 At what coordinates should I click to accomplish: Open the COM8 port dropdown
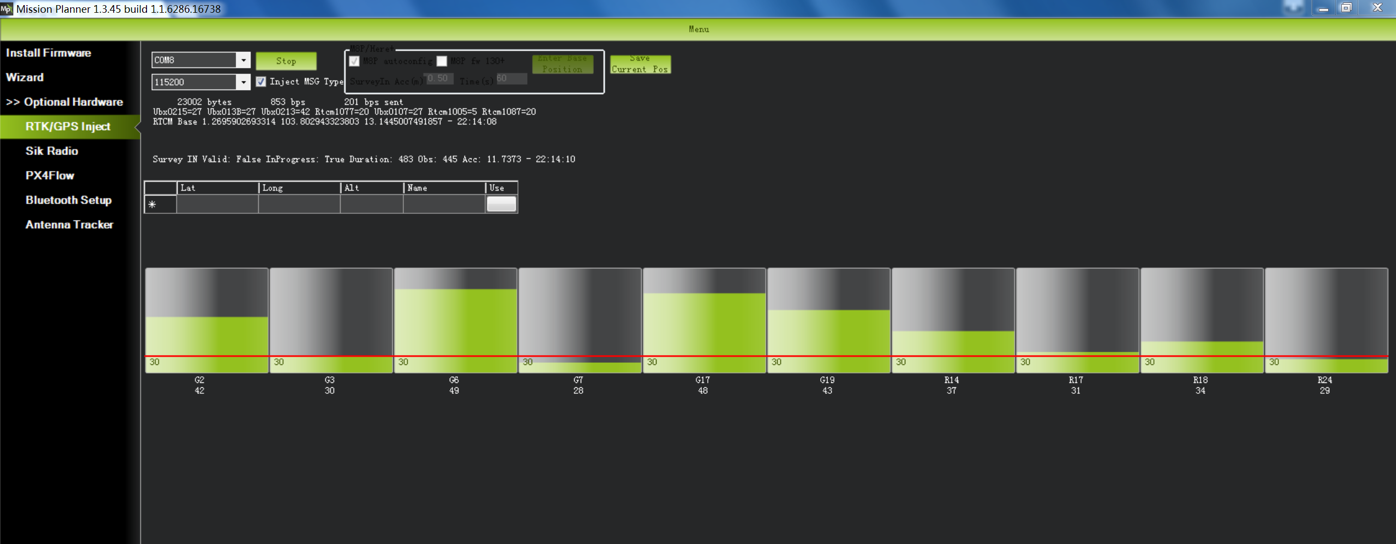tap(242, 61)
